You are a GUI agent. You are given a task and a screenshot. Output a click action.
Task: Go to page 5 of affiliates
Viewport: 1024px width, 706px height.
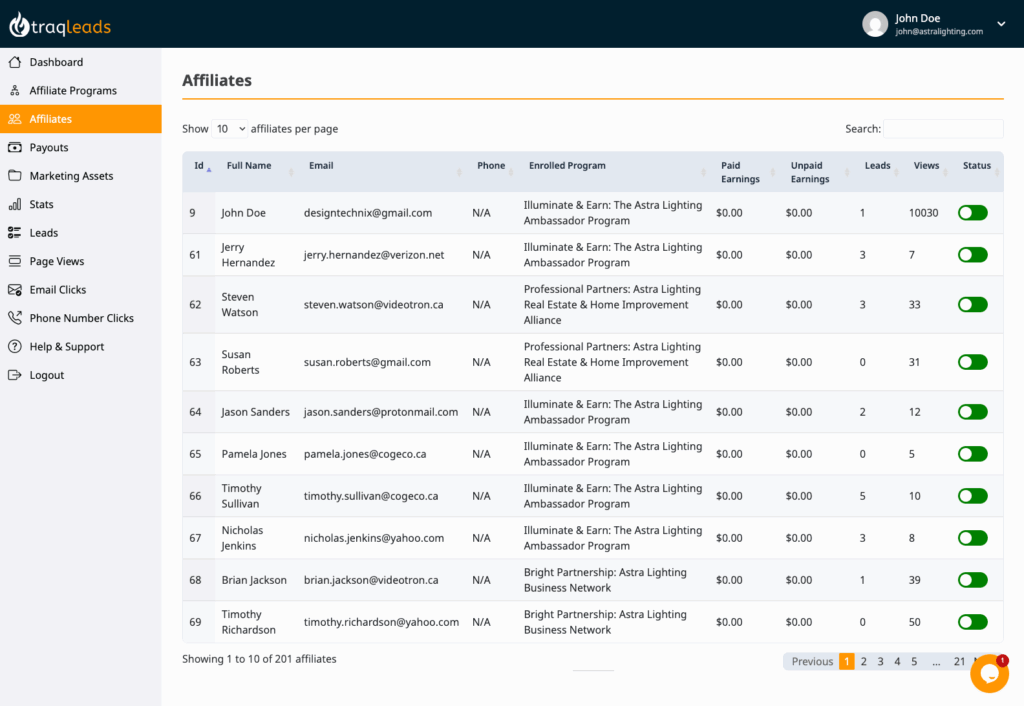point(913,661)
